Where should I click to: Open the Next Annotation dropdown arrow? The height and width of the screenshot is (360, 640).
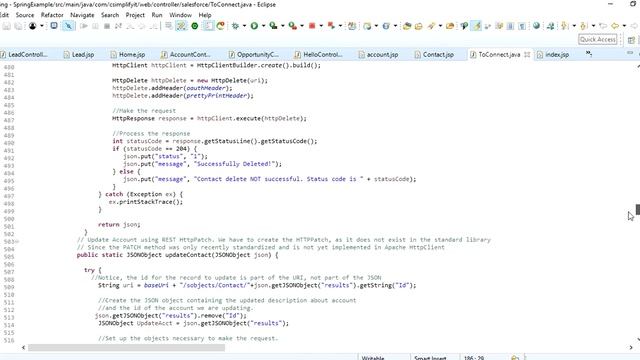click(574, 26)
